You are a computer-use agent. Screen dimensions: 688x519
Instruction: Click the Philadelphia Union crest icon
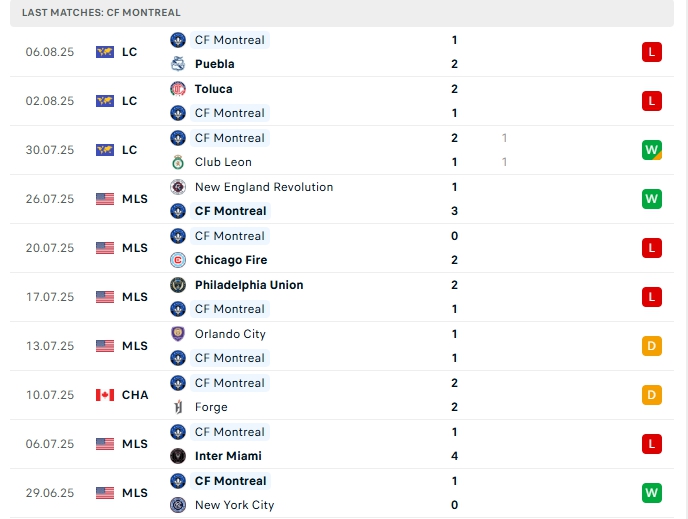pyautogui.click(x=178, y=285)
